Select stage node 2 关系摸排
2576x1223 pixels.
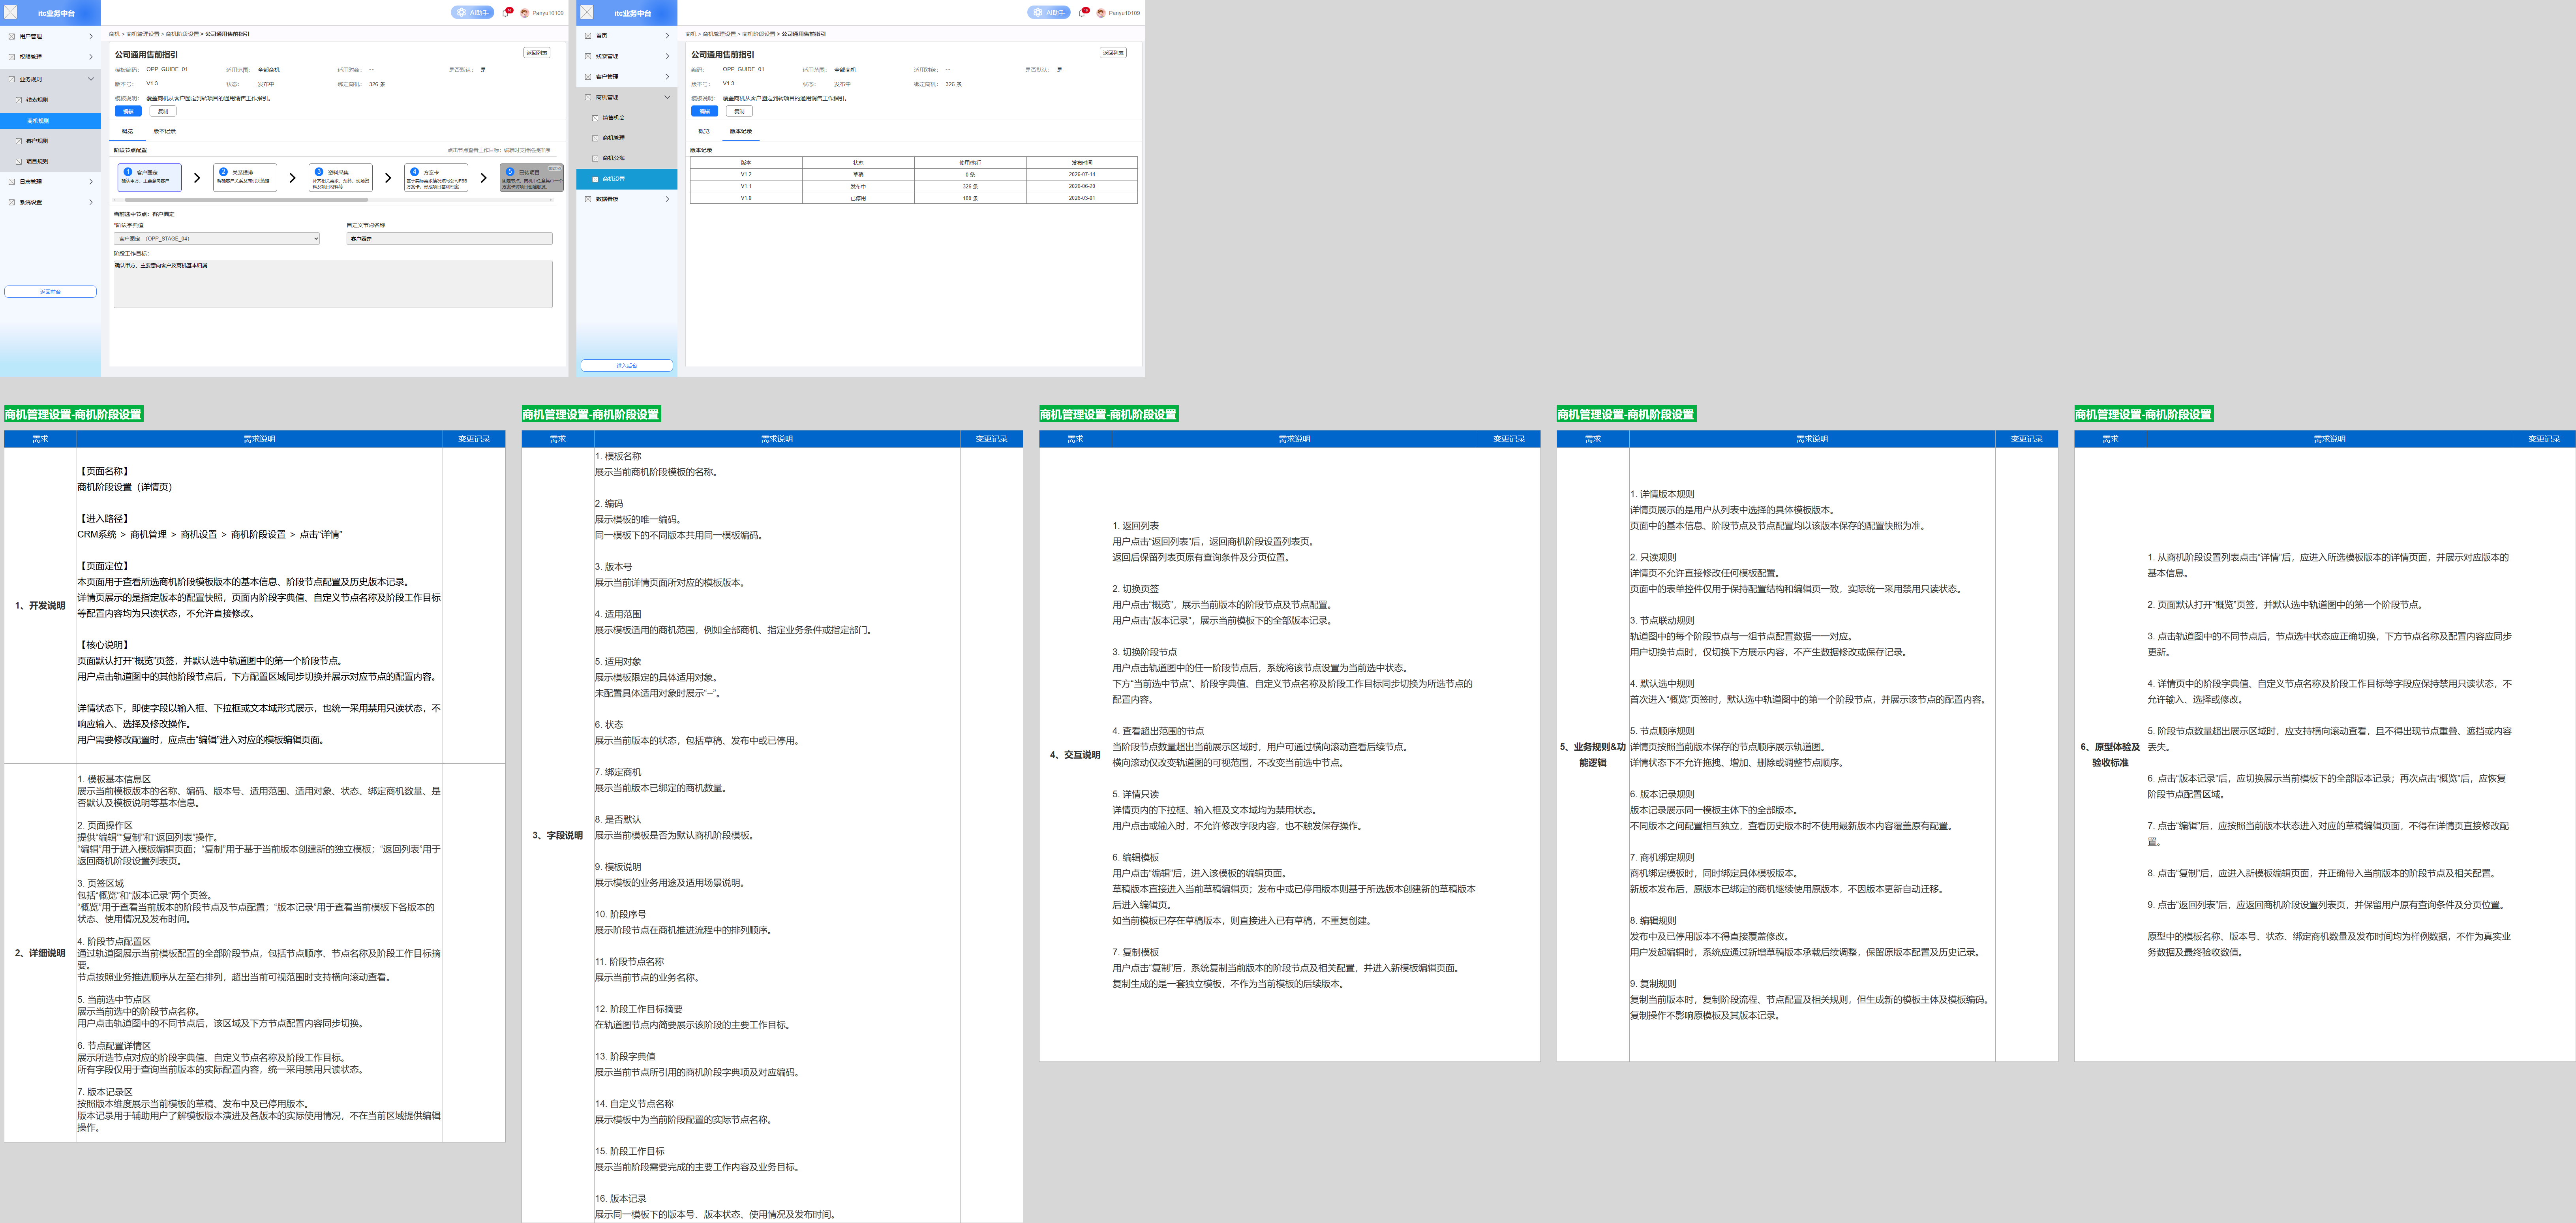tap(245, 178)
